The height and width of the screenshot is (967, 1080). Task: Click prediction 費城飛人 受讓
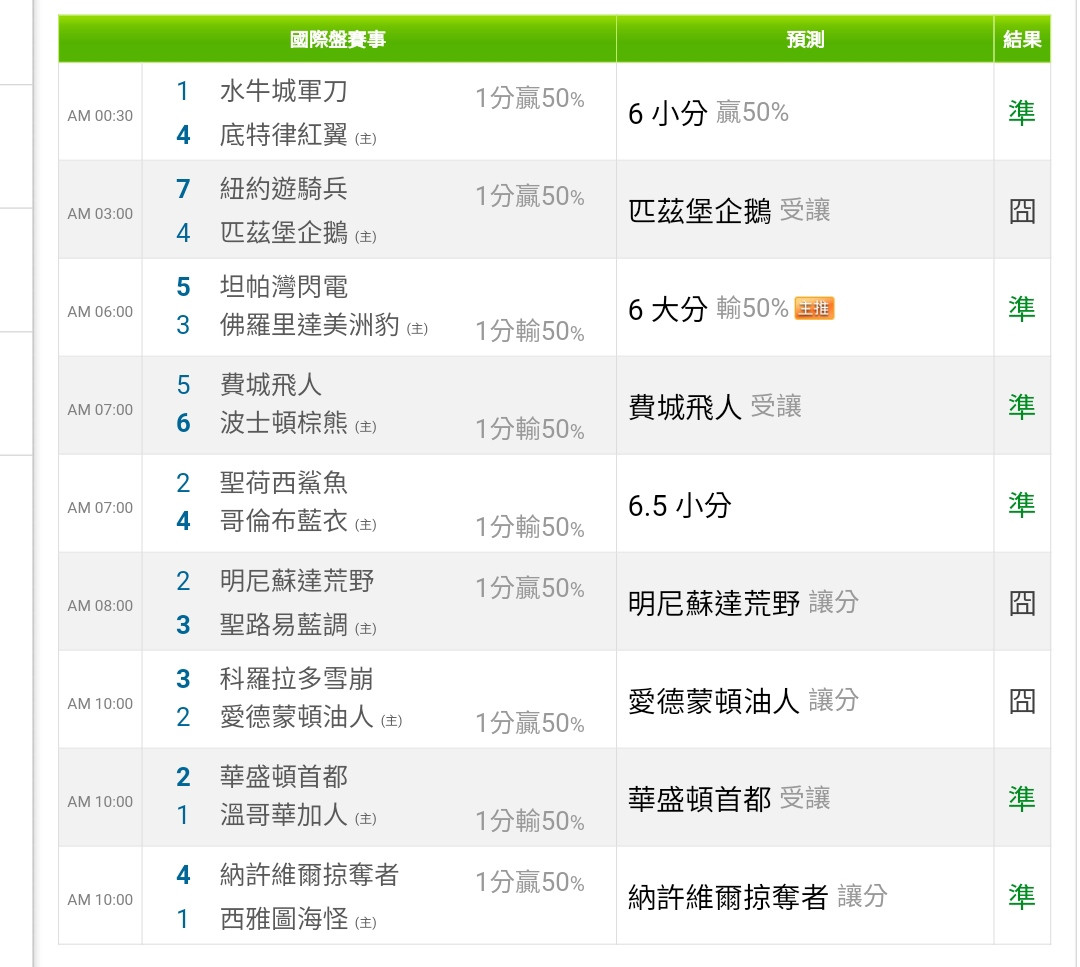point(715,406)
